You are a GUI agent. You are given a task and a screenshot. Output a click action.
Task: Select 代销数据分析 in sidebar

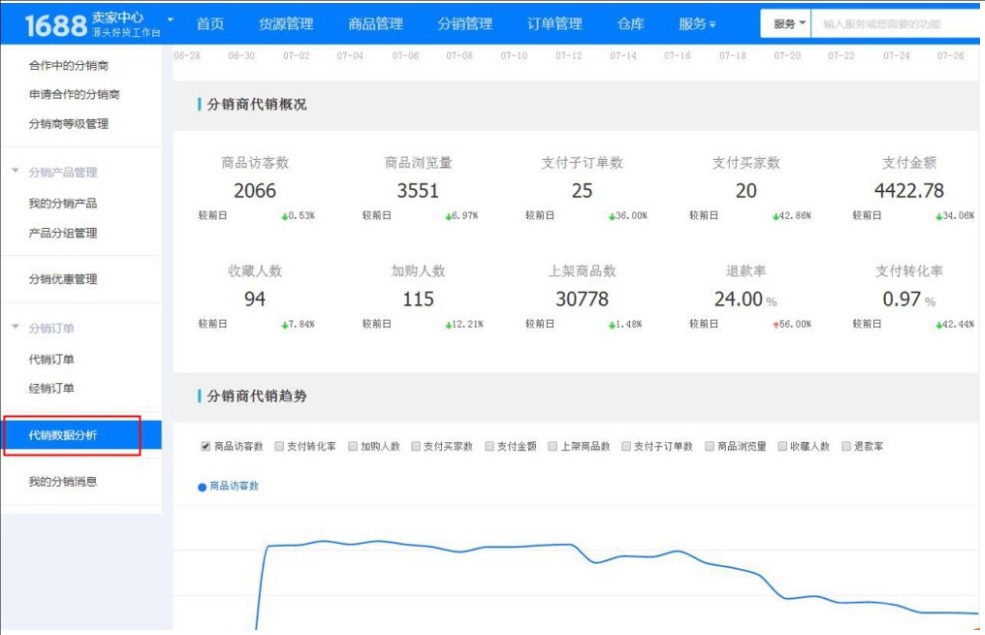point(82,435)
